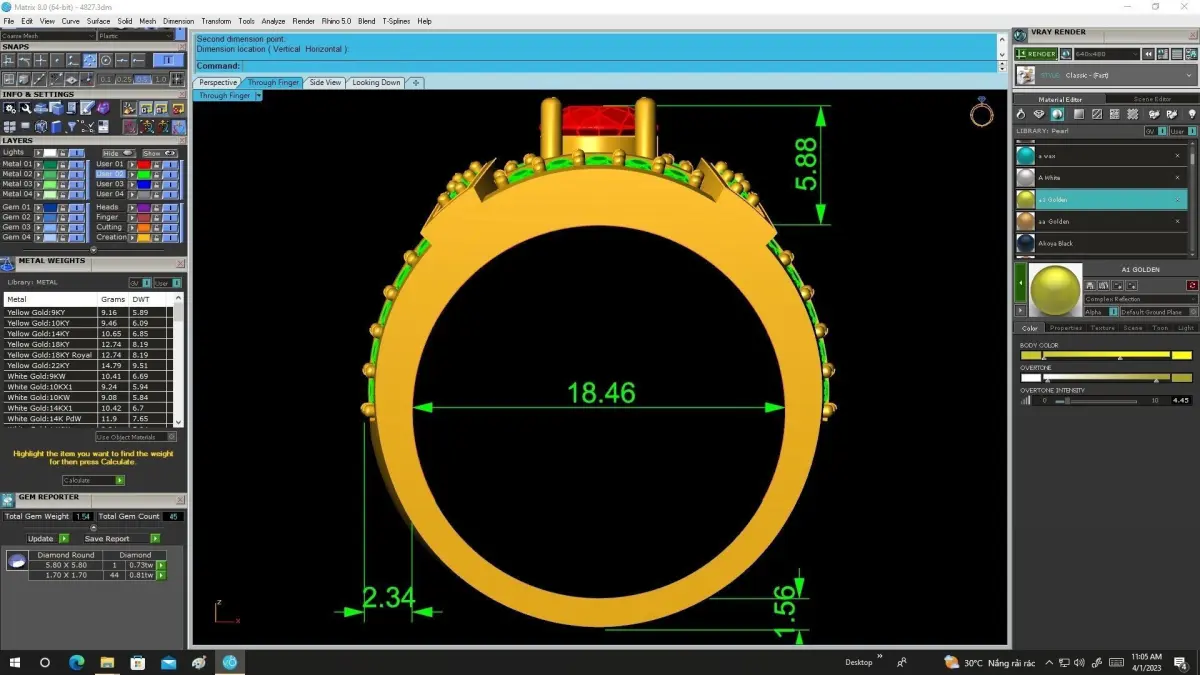Viewport: 1200px width, 675px height.
Task: Toggle lock on Gem 01 layer
Action: coord(63,208)
